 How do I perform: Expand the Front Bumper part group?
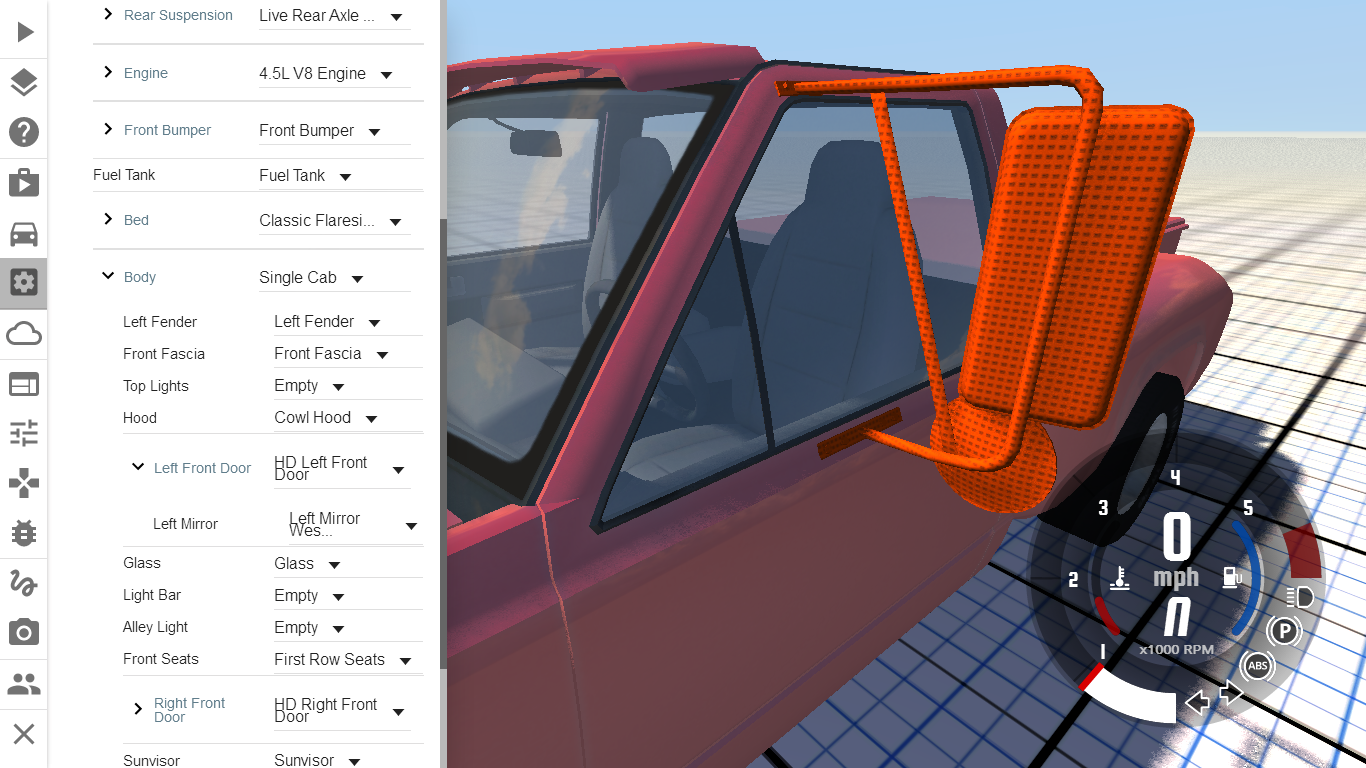[x=109, y=129]
